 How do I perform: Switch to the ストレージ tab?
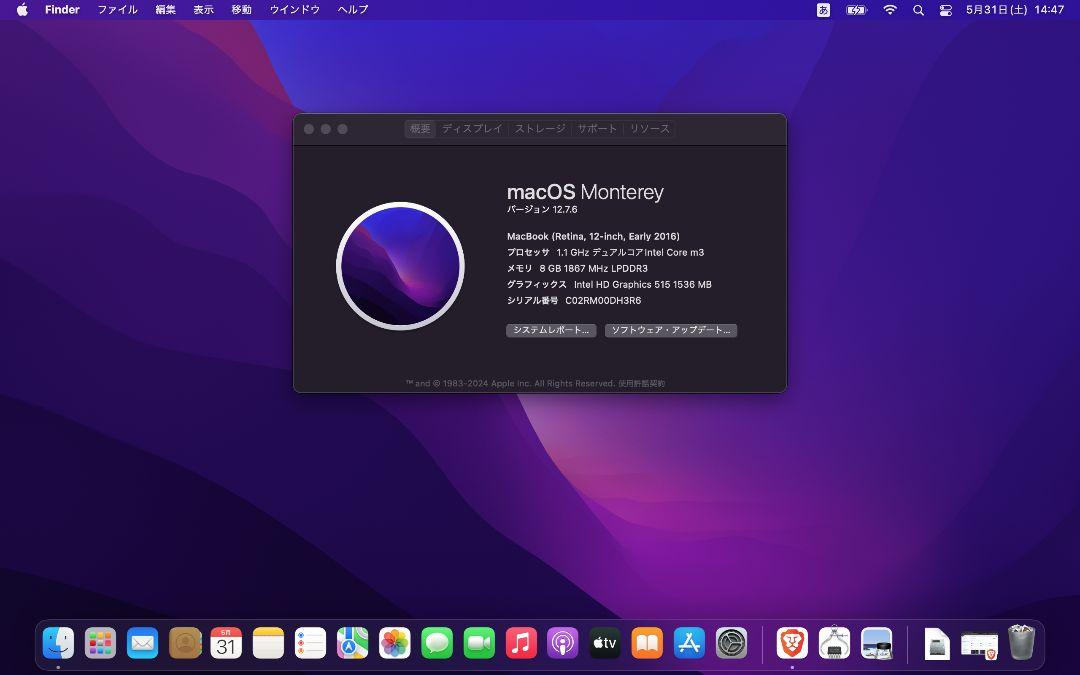pos(540,129)
